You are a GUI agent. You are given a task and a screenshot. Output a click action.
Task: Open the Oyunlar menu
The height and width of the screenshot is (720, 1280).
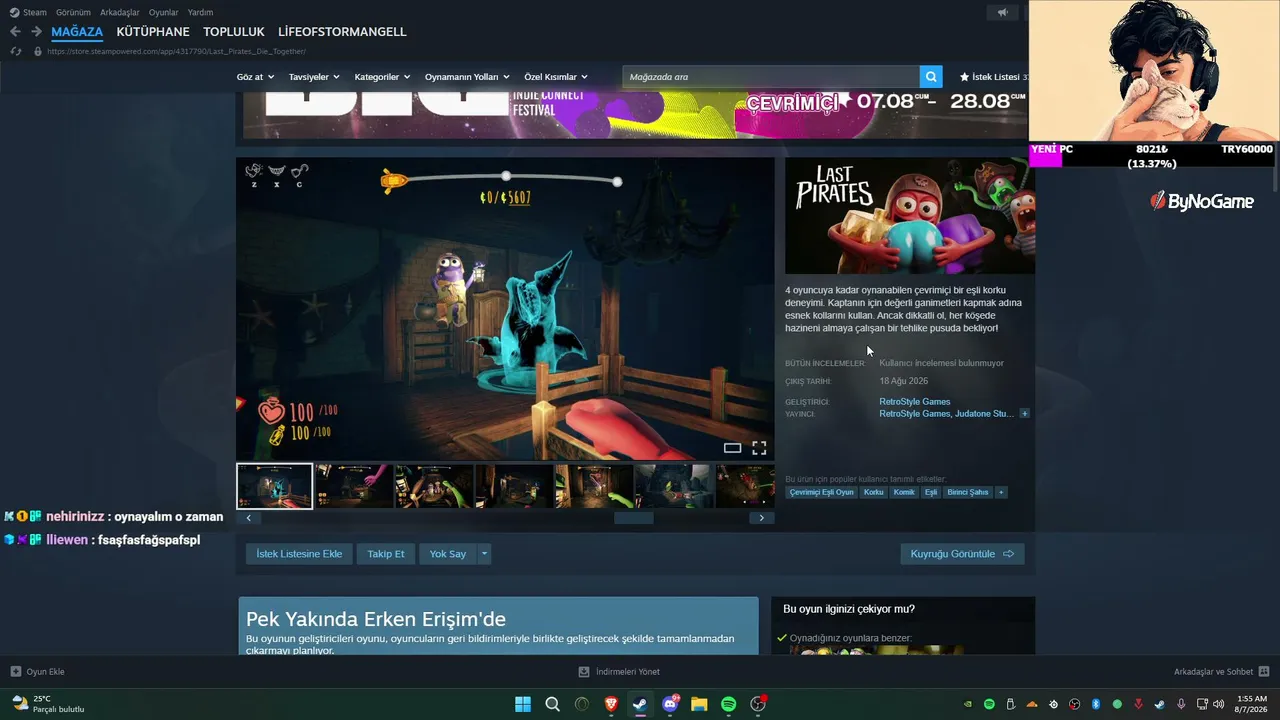point(164,13)
